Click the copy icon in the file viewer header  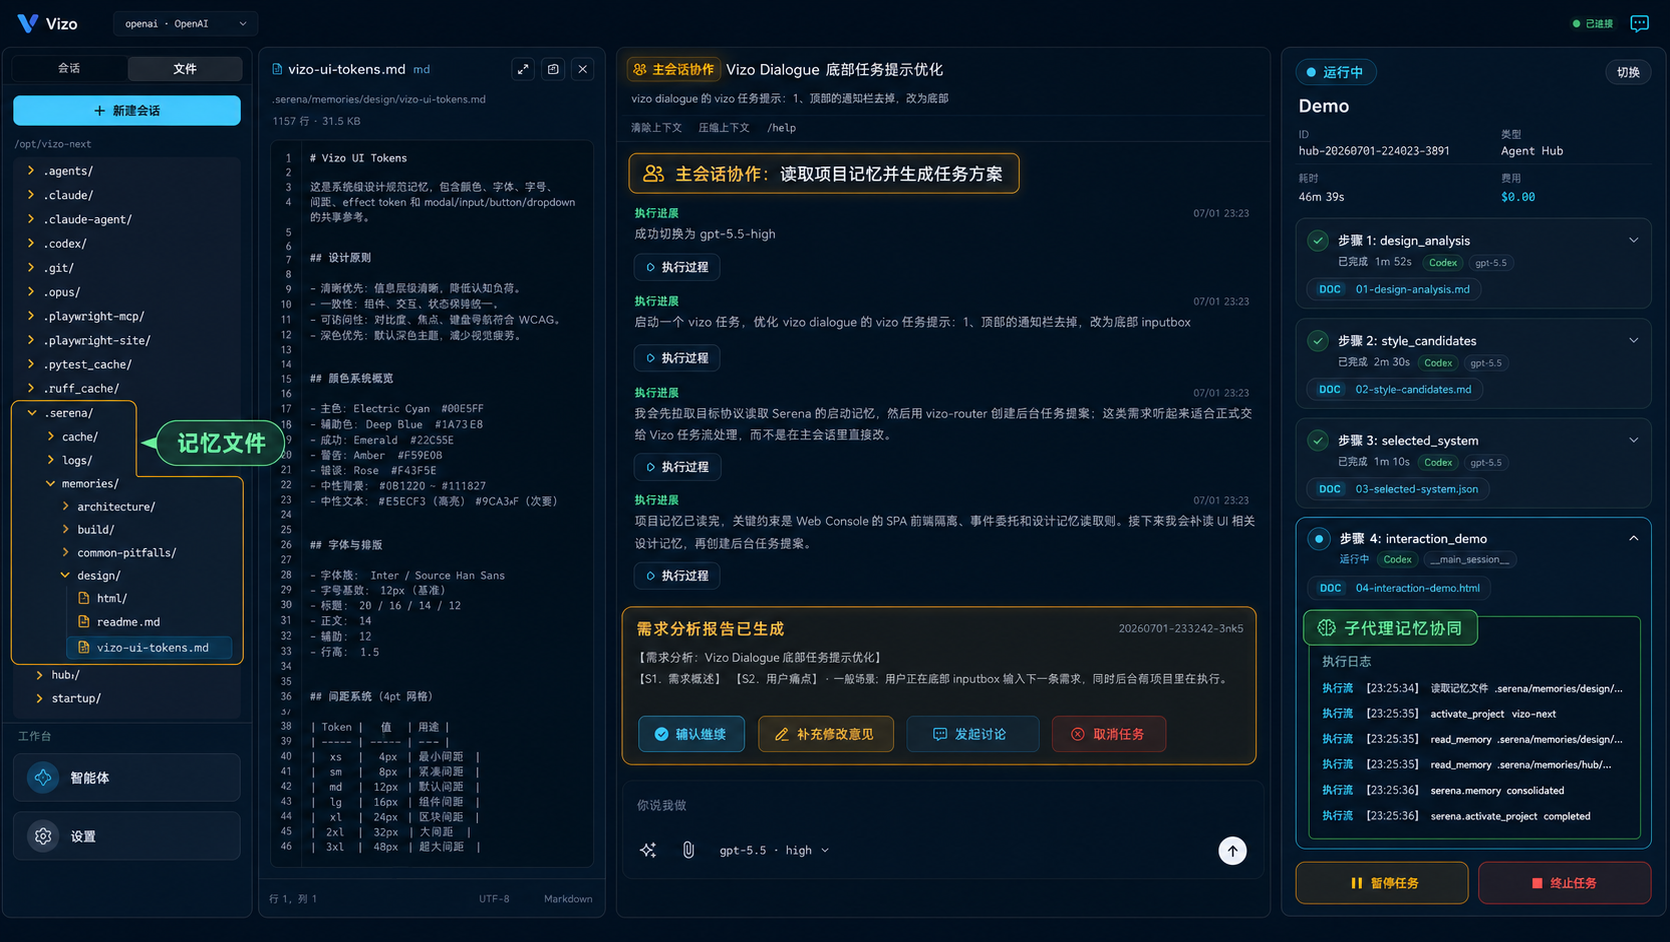(553, 69)
